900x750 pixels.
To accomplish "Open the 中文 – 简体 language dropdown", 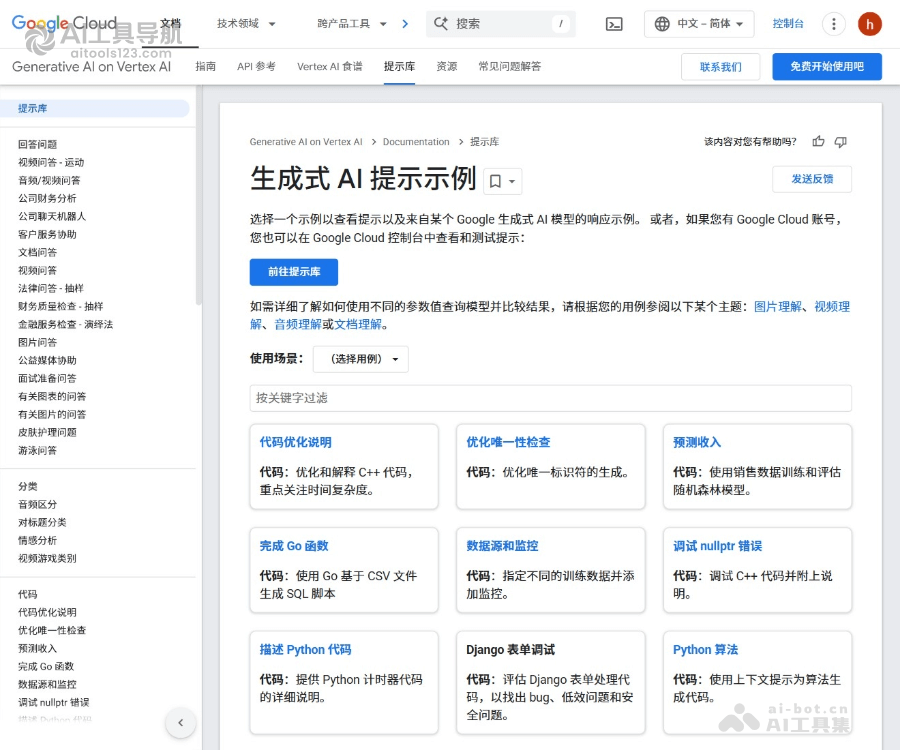I will [699, 24].
